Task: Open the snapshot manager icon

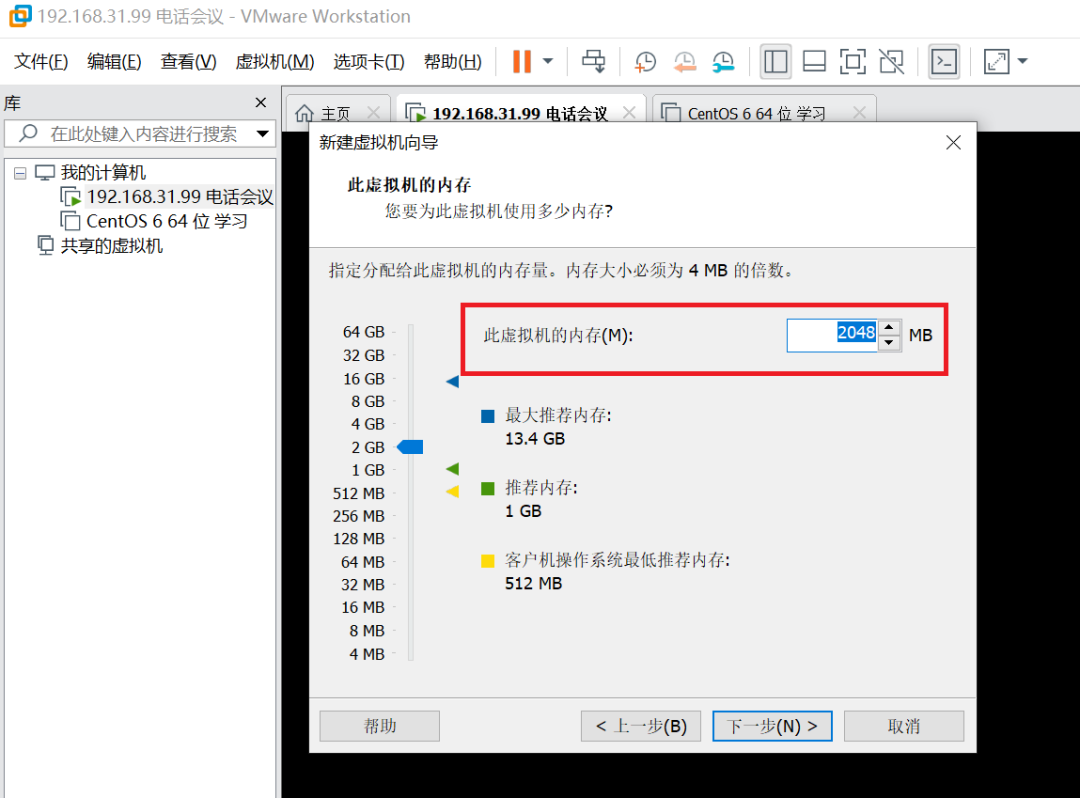Action: click(723, 61)
